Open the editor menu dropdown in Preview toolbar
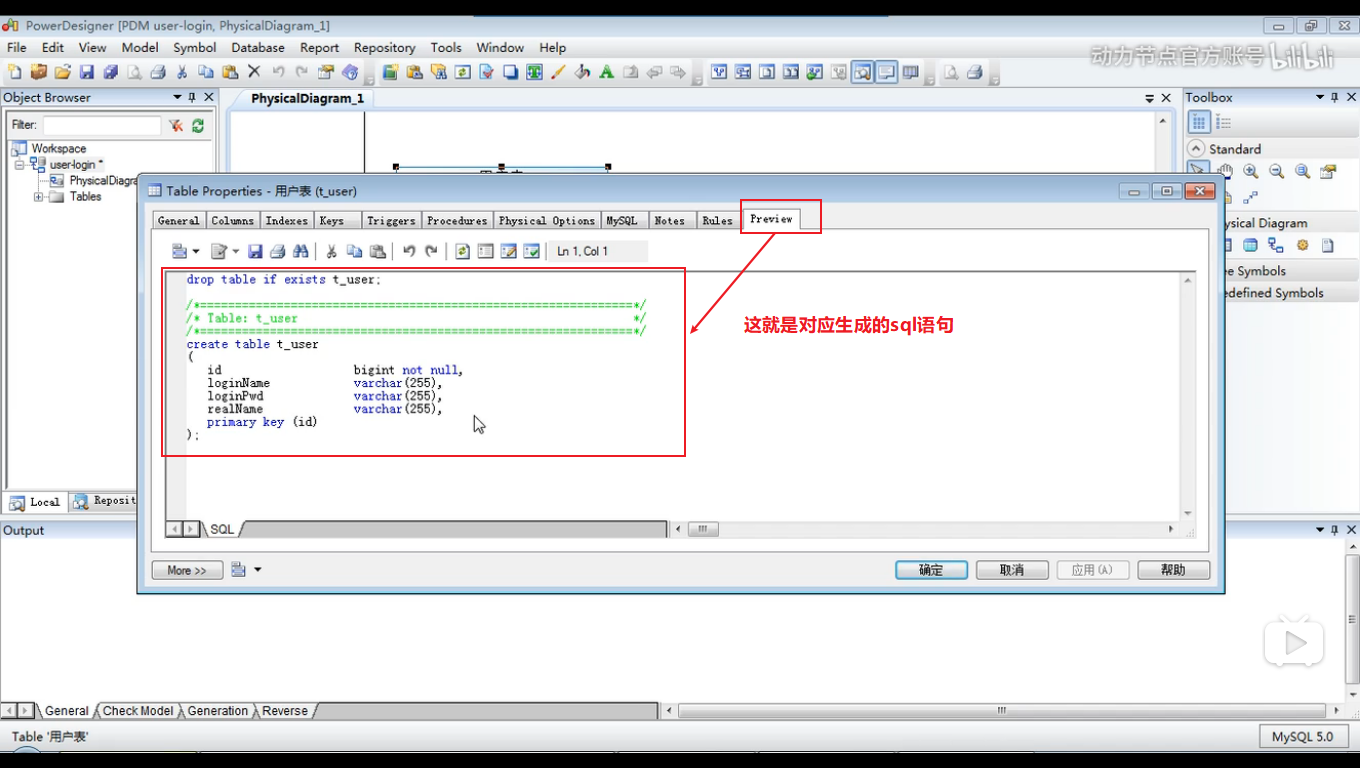This screenshot has height=768, width=1360. click(x=185, y=251)
